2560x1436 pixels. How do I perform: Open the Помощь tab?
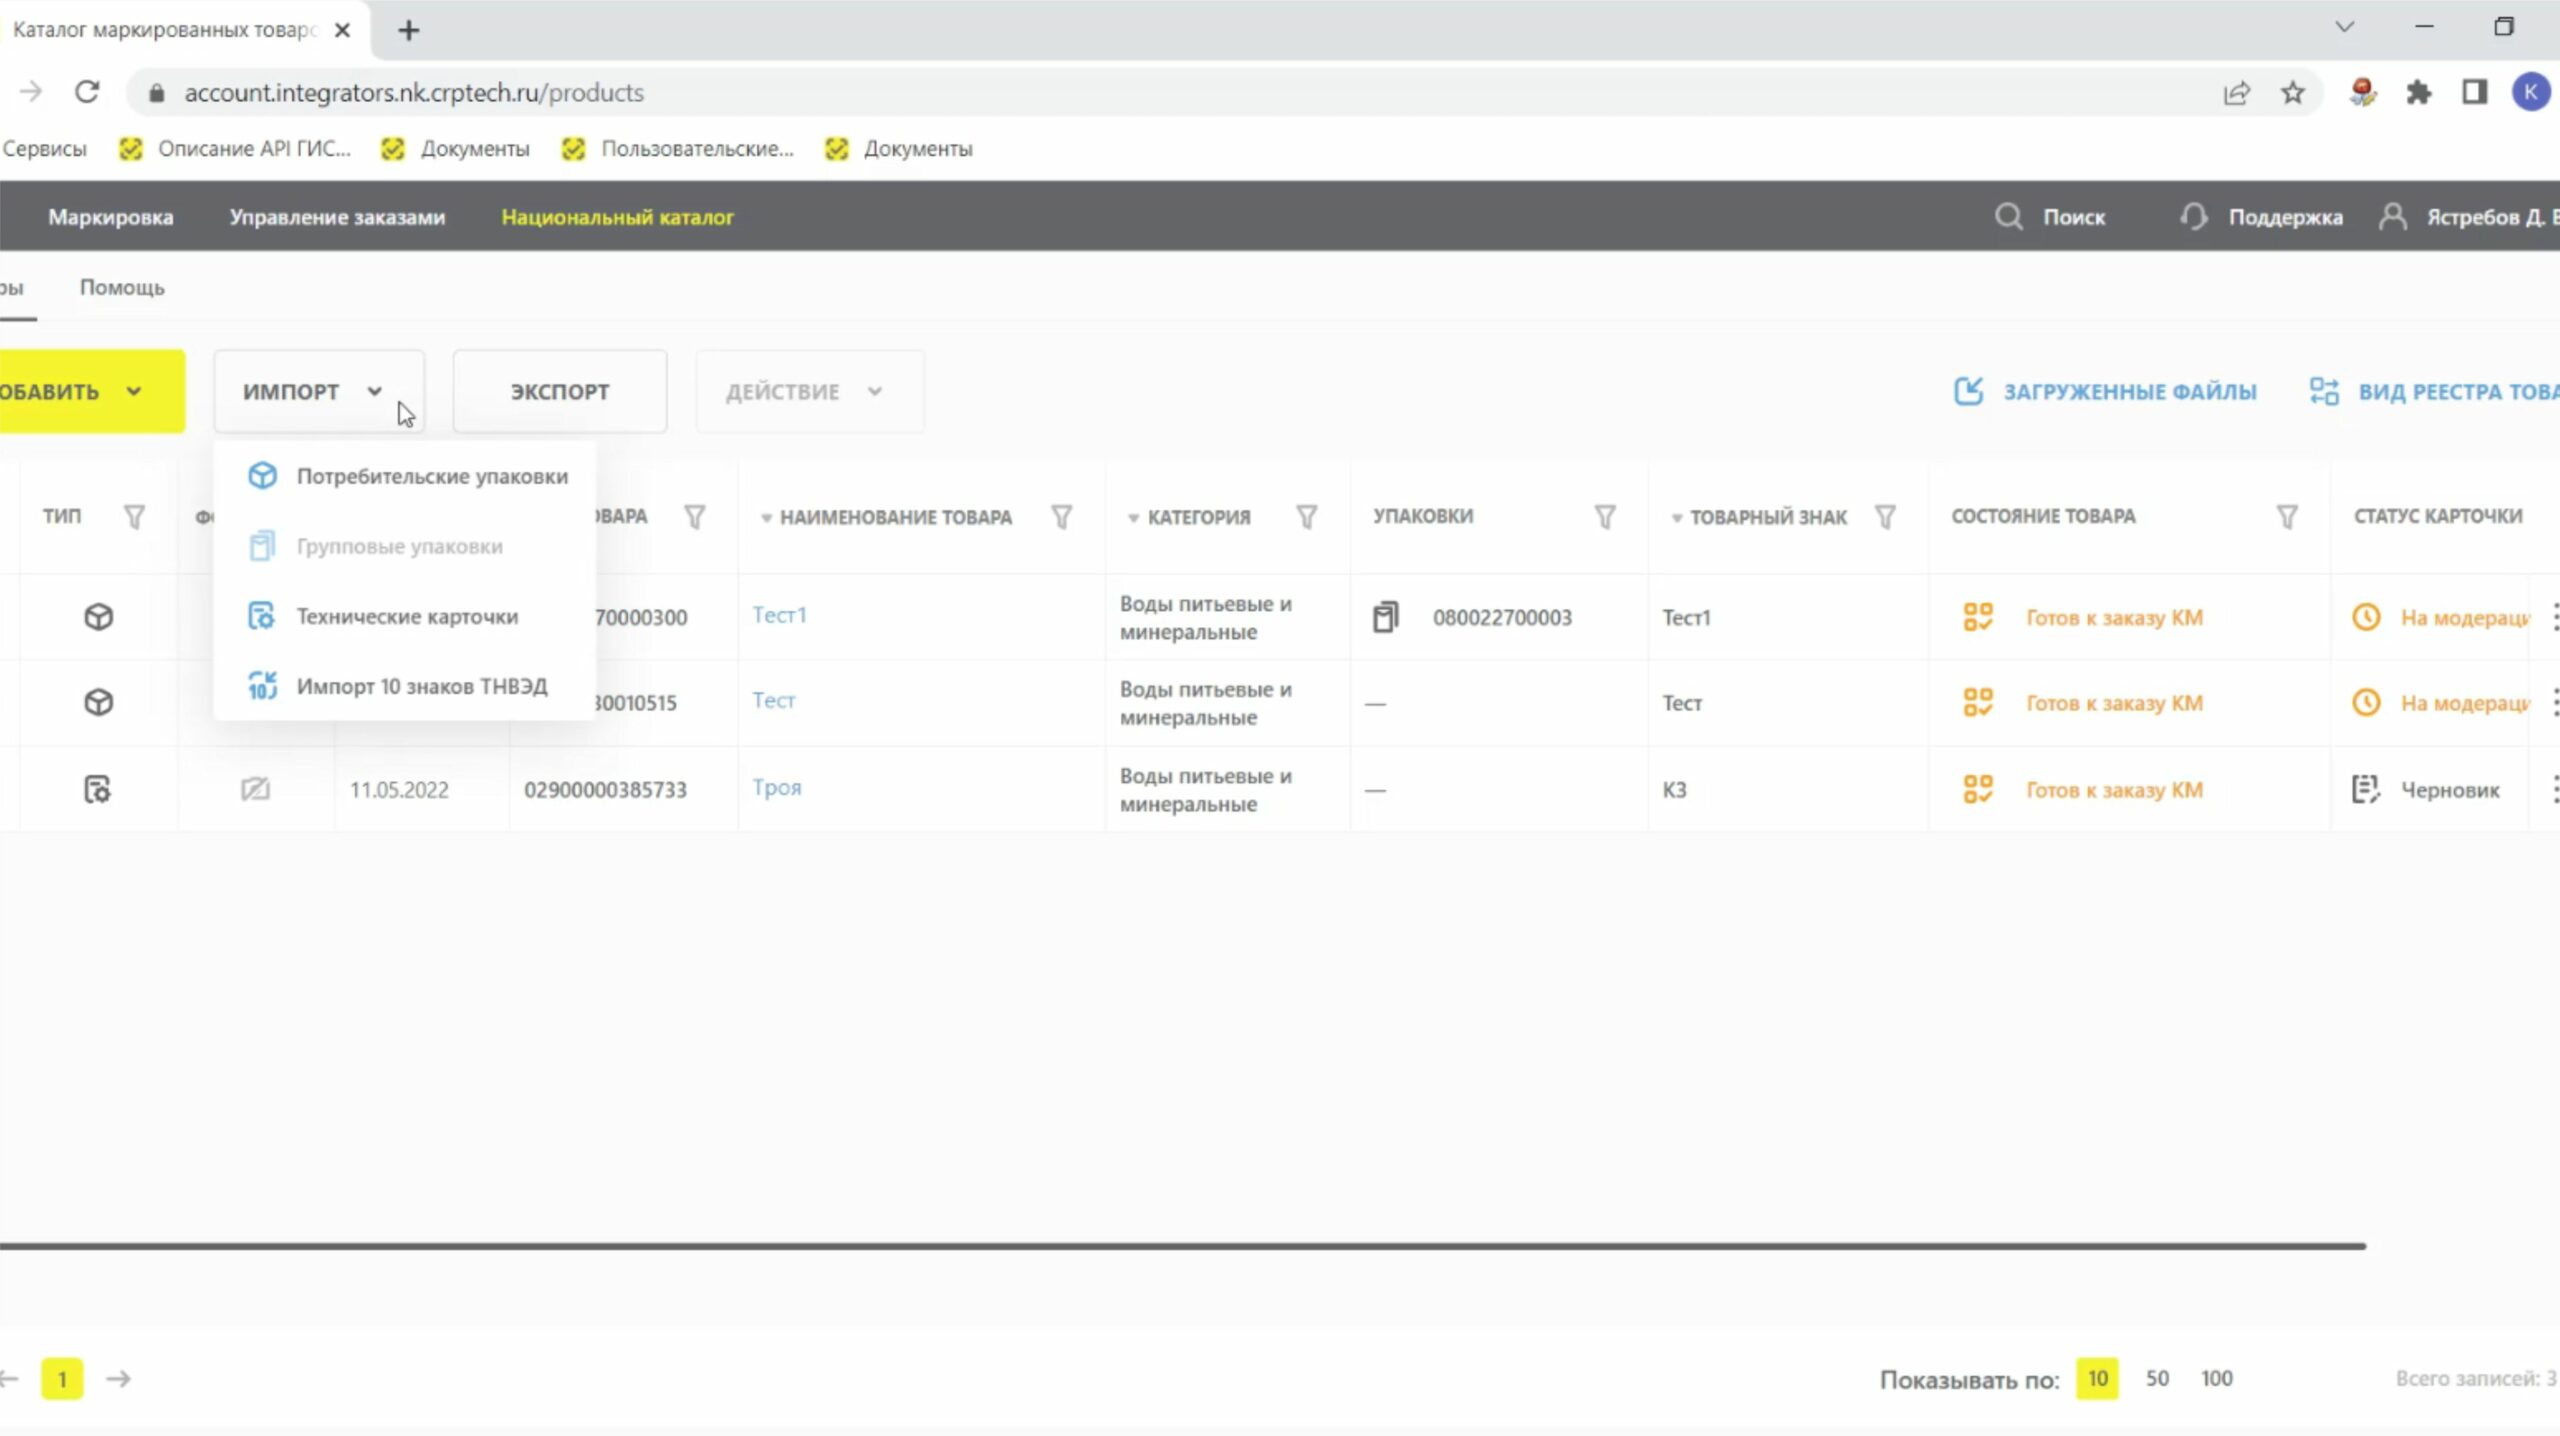click(122, 287)
